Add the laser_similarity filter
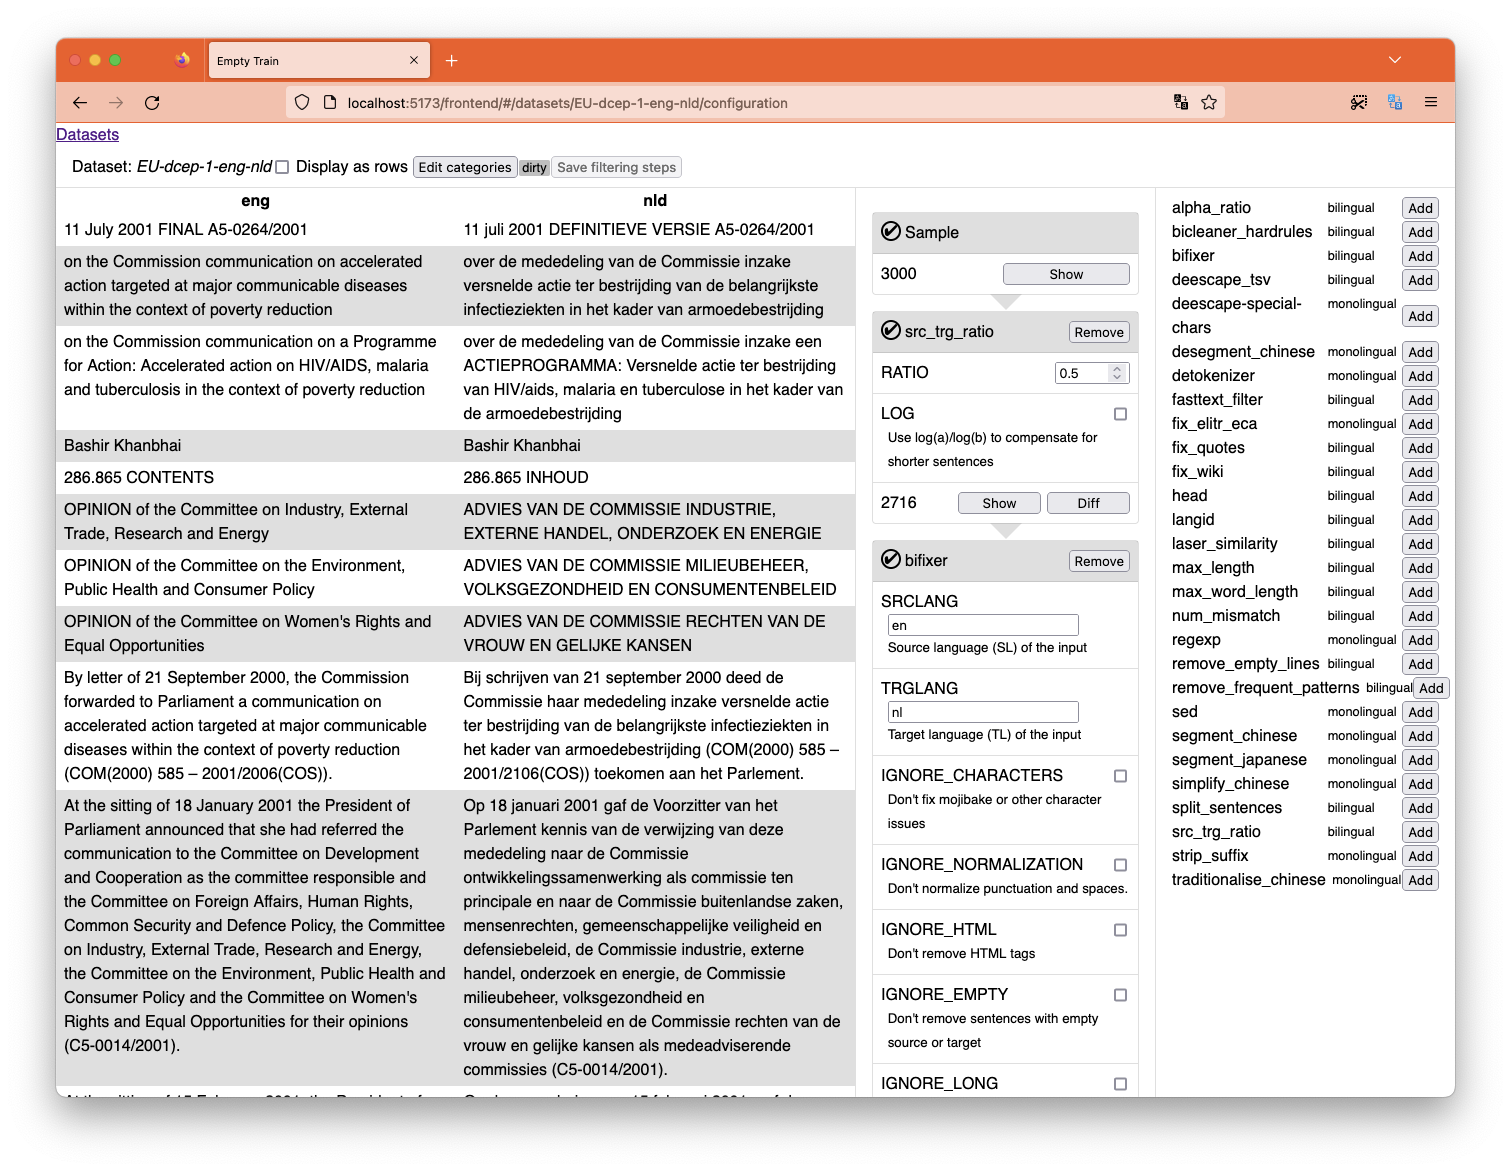 1420,544
